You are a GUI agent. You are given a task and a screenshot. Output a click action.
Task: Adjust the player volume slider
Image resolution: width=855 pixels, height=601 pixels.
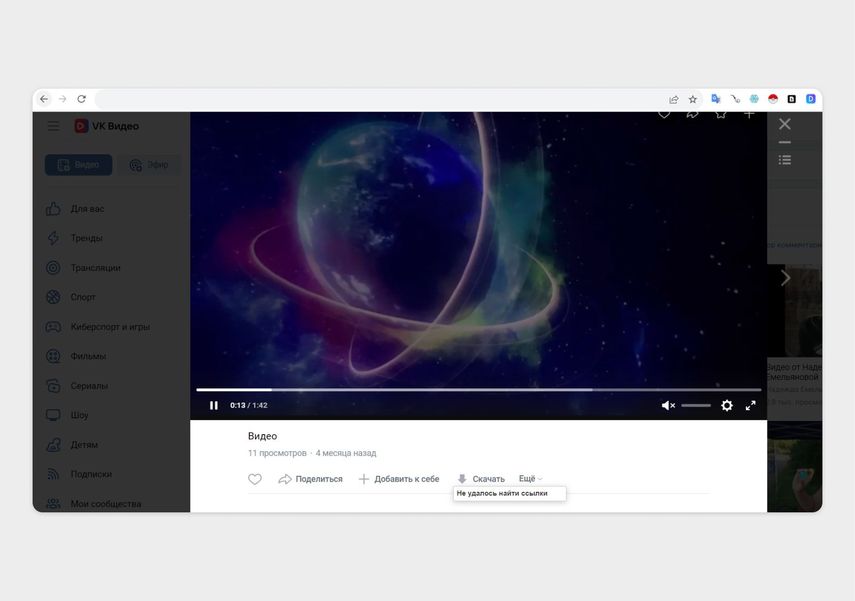pos(696,405)
